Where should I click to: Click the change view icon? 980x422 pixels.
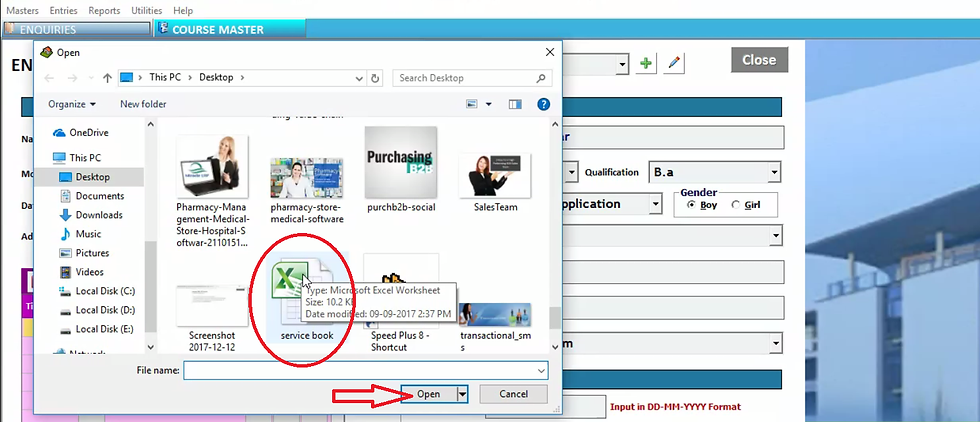(x=472, y=104)
